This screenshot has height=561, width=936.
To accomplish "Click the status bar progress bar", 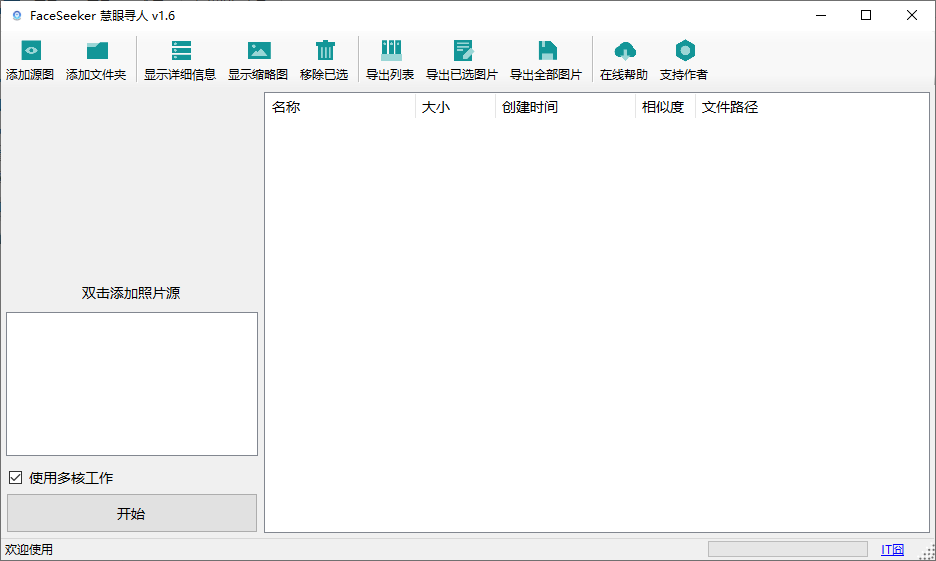I will (787, 549).
